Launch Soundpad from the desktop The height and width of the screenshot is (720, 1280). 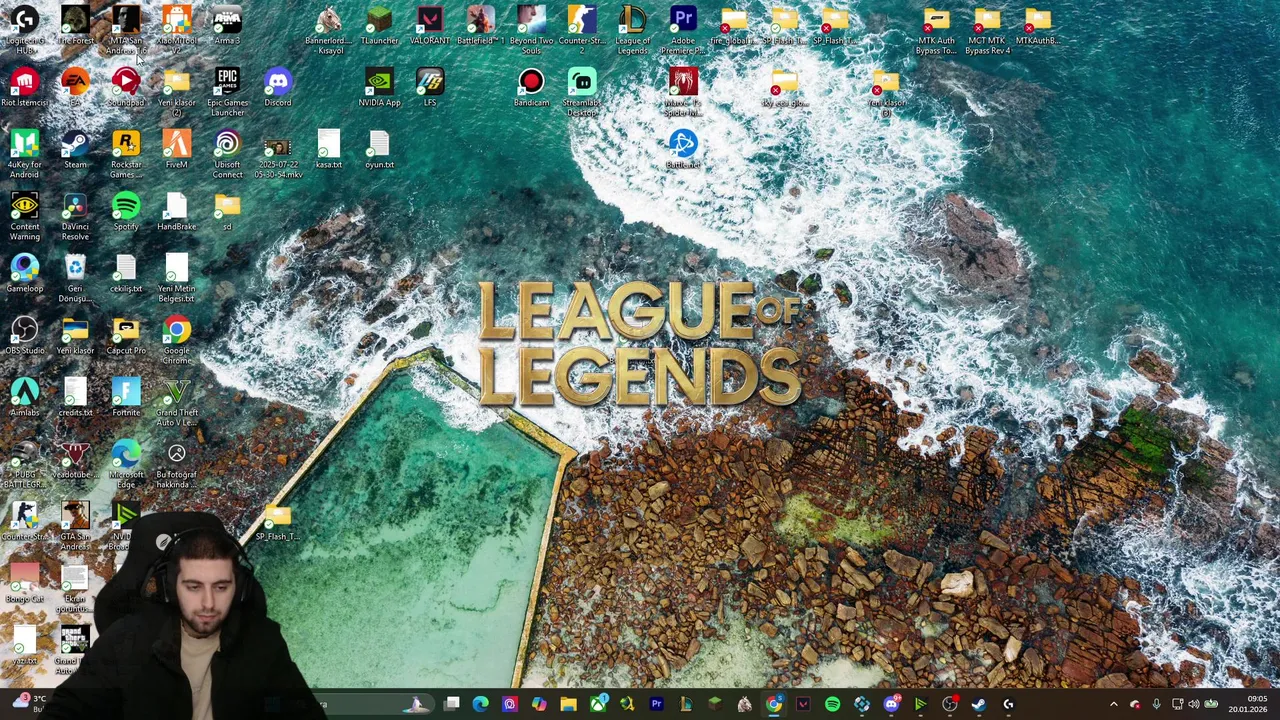[x=126, y=88]
